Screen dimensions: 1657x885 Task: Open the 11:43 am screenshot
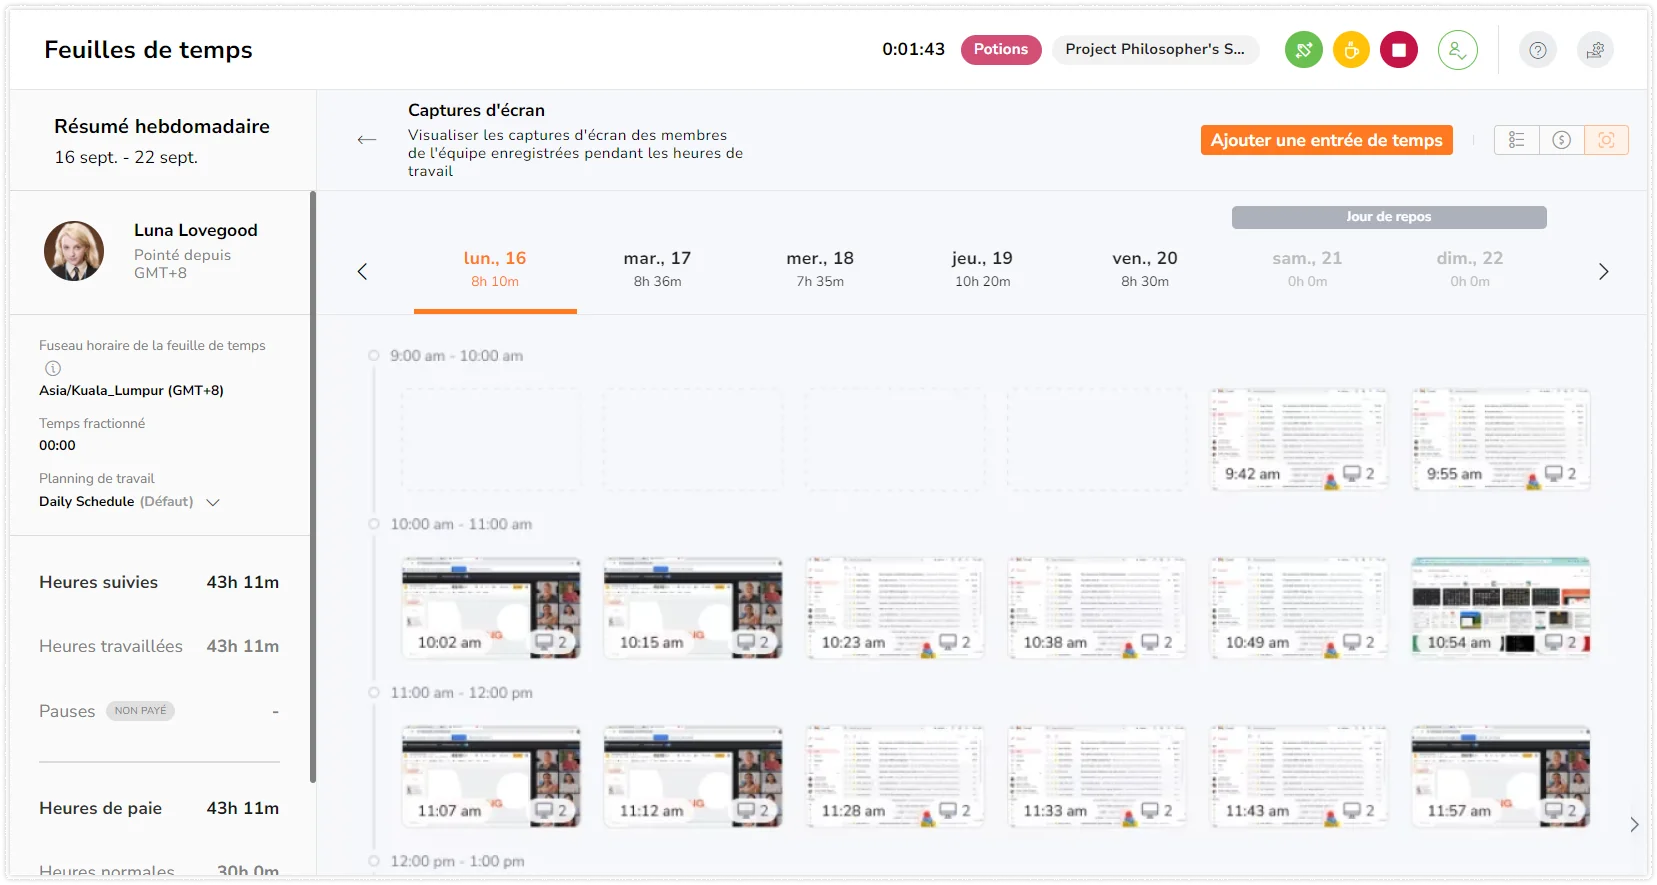[1298, 776]
